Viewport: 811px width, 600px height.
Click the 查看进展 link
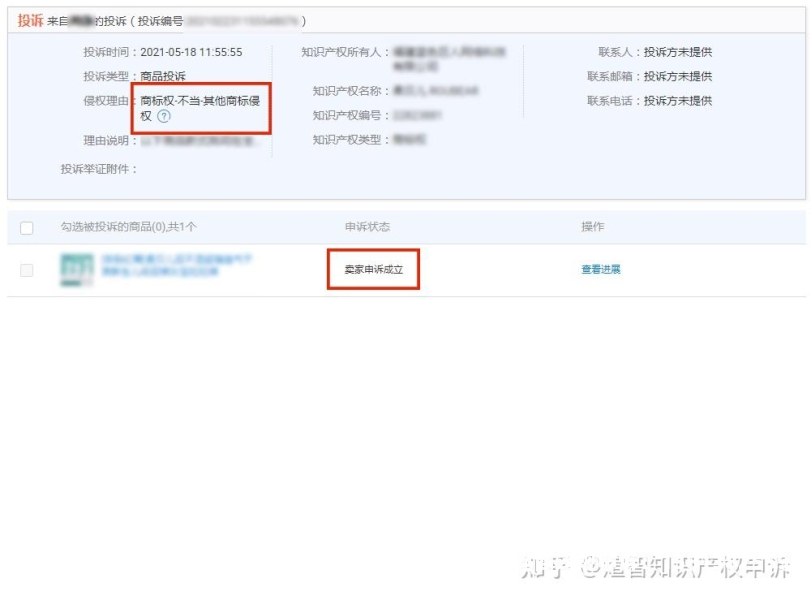[x=601, y=269]
